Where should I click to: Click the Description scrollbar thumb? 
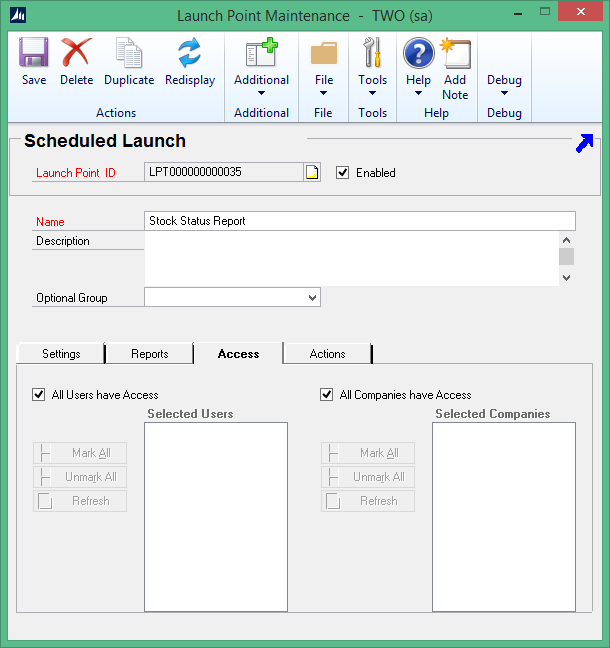567,256
